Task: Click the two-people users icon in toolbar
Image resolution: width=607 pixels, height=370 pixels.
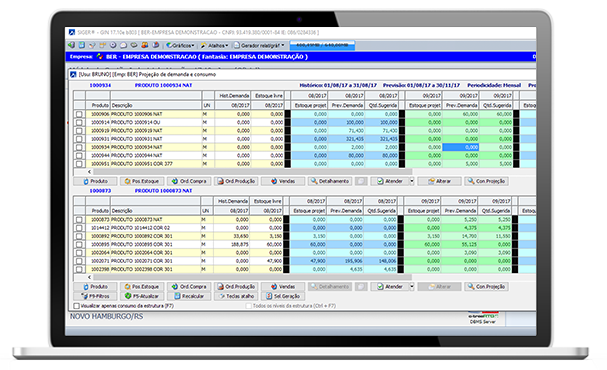Action: [x=144, y=45]
